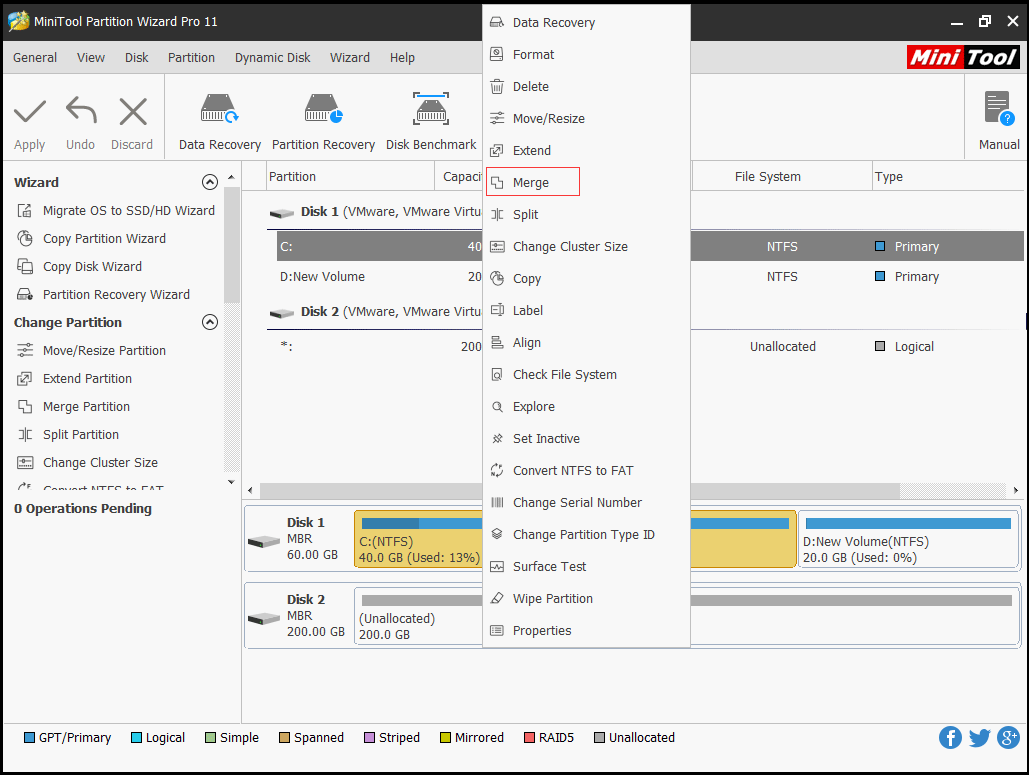This screenshot has width=1029, height=775.
Task: Select the C: partition row in the list
Action: pos(379,247)
